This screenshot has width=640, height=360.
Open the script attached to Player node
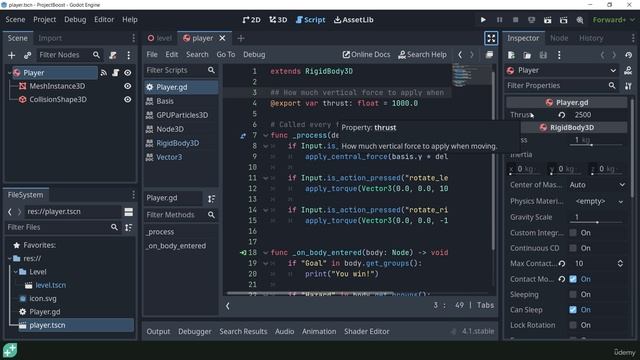[x=116, y=73]
